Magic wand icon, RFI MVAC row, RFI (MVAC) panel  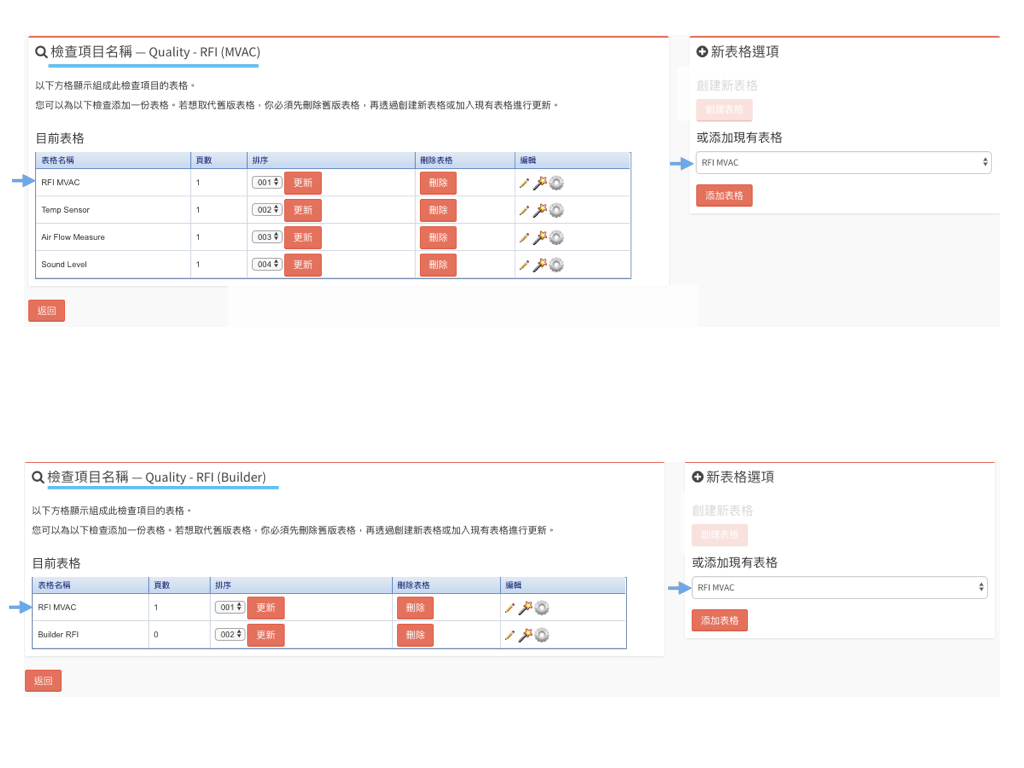point(539,183)
